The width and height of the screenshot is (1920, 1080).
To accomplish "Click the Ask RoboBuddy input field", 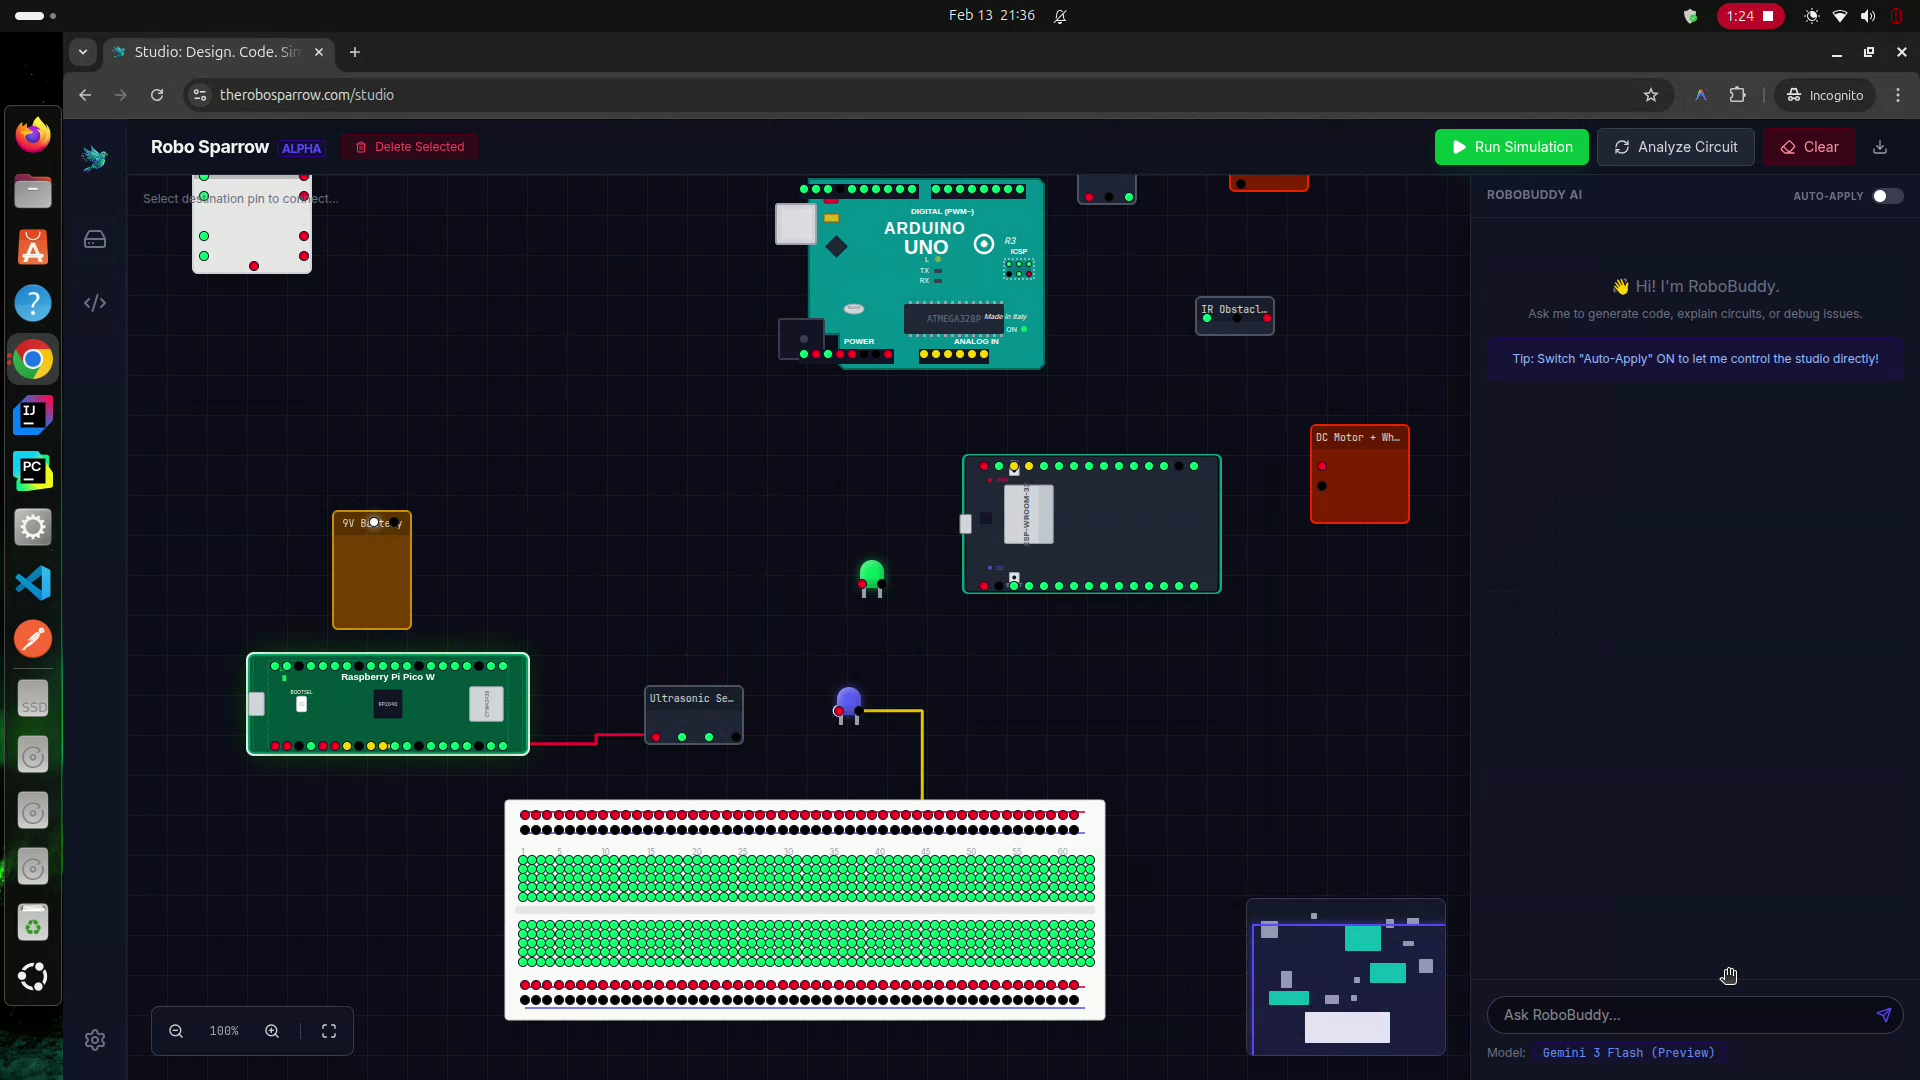I will [1680, 1015].
